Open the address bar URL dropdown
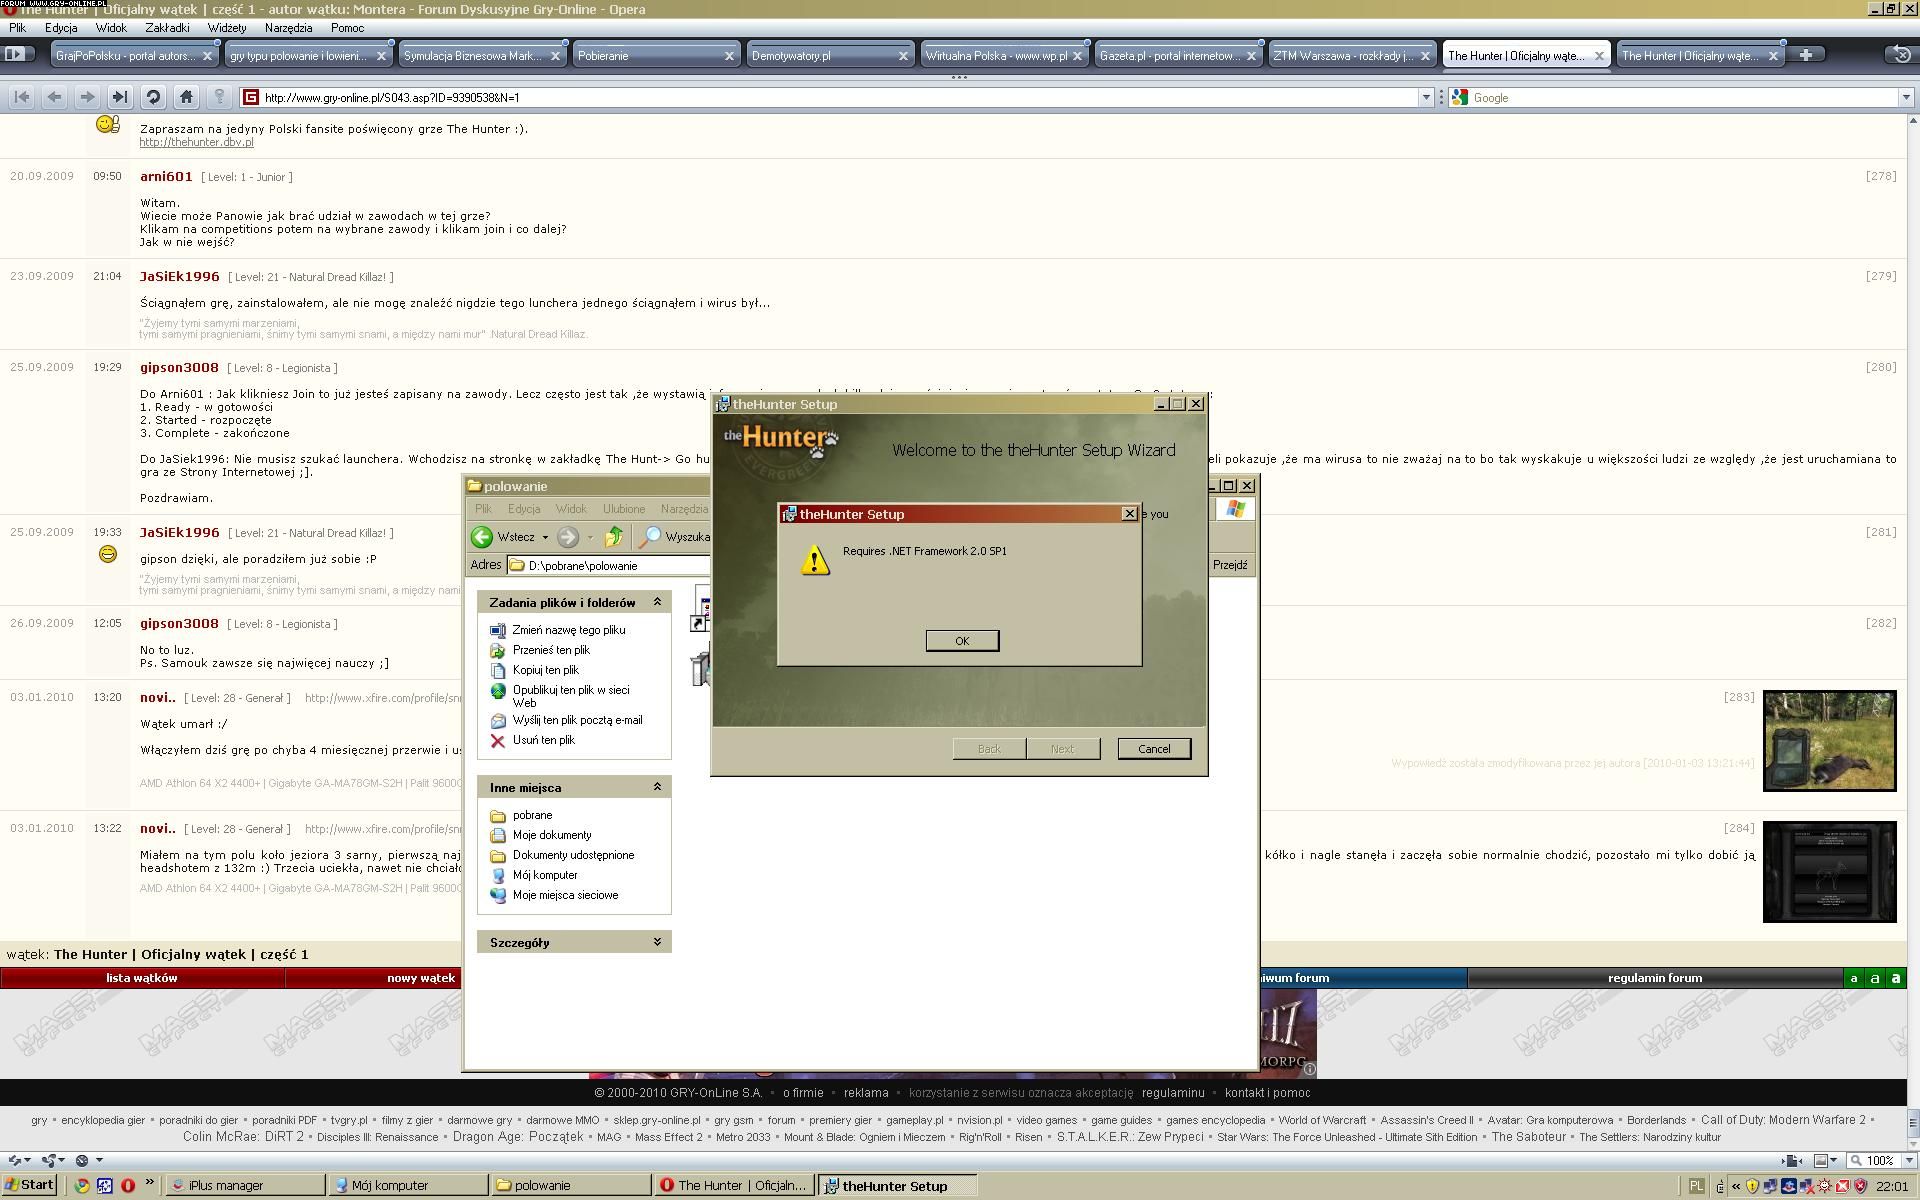Screen dimensions: 1920x1200 1426,97
